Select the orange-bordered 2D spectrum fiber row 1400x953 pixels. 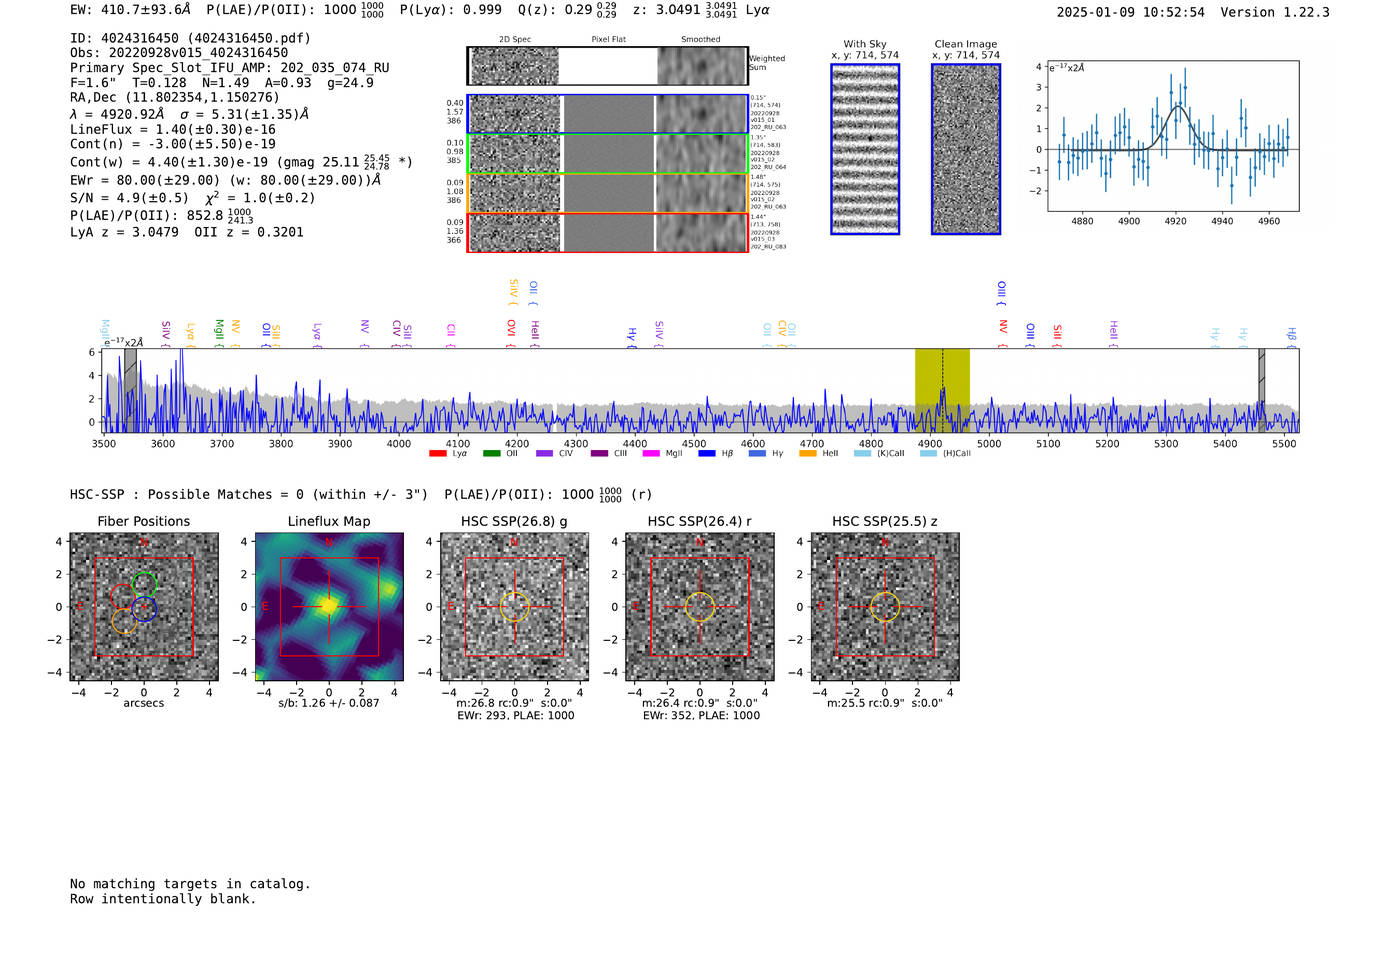(x=608, y=193)
